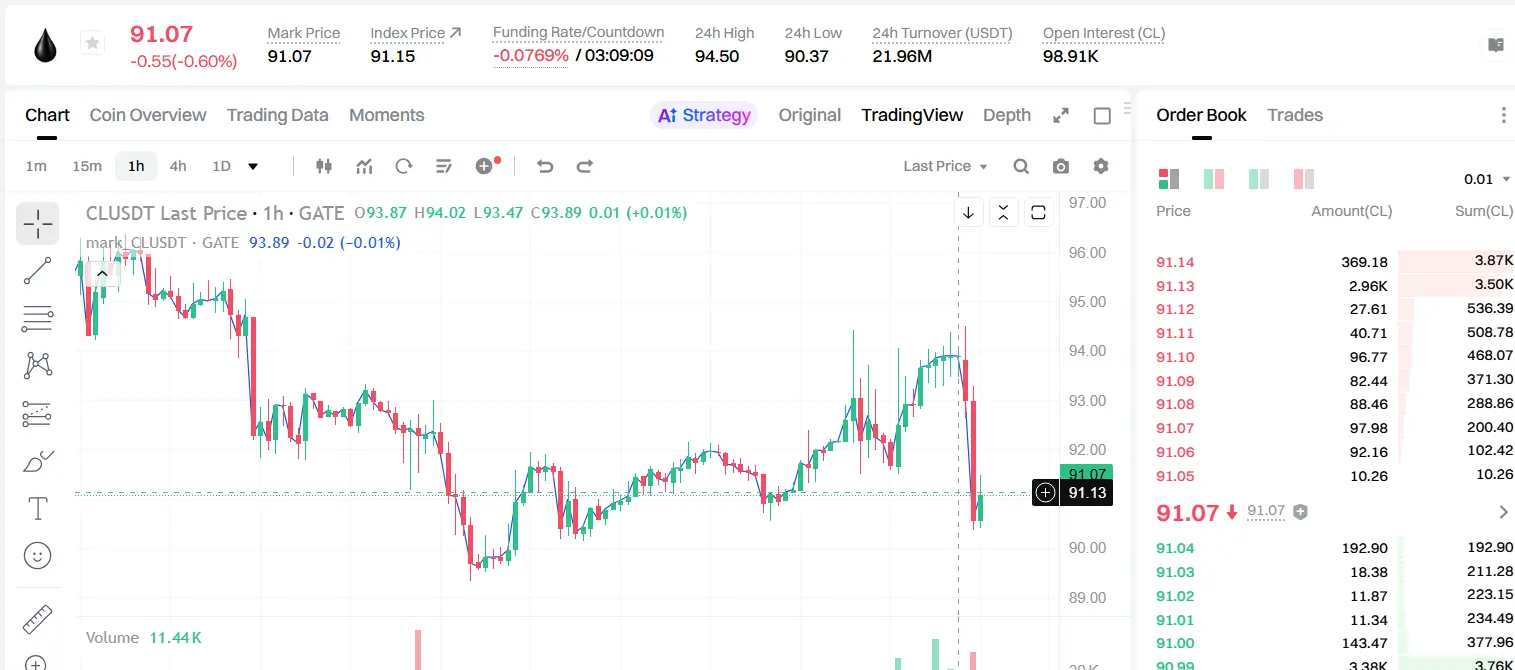Click the down arrow chart button
The width and height of the screenshot is (1515, 670).
(968, 212)
